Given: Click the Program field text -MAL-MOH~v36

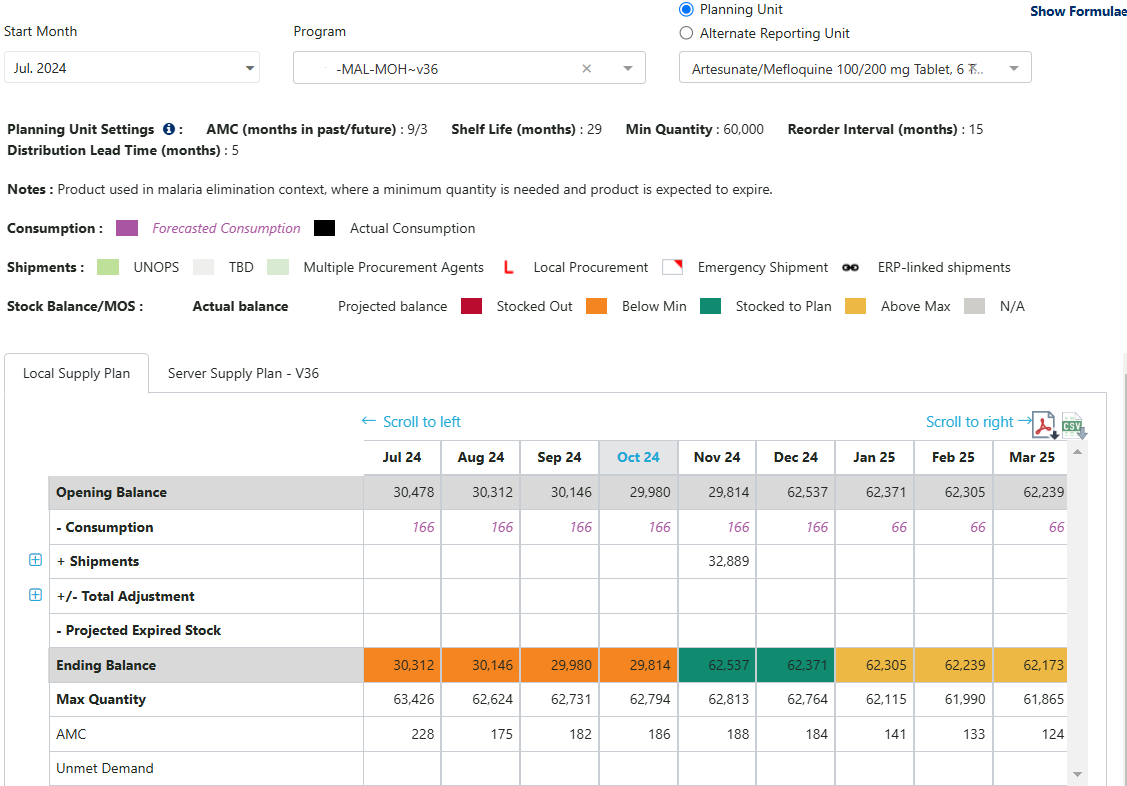Looking at the screenshot, I should 387,69.
